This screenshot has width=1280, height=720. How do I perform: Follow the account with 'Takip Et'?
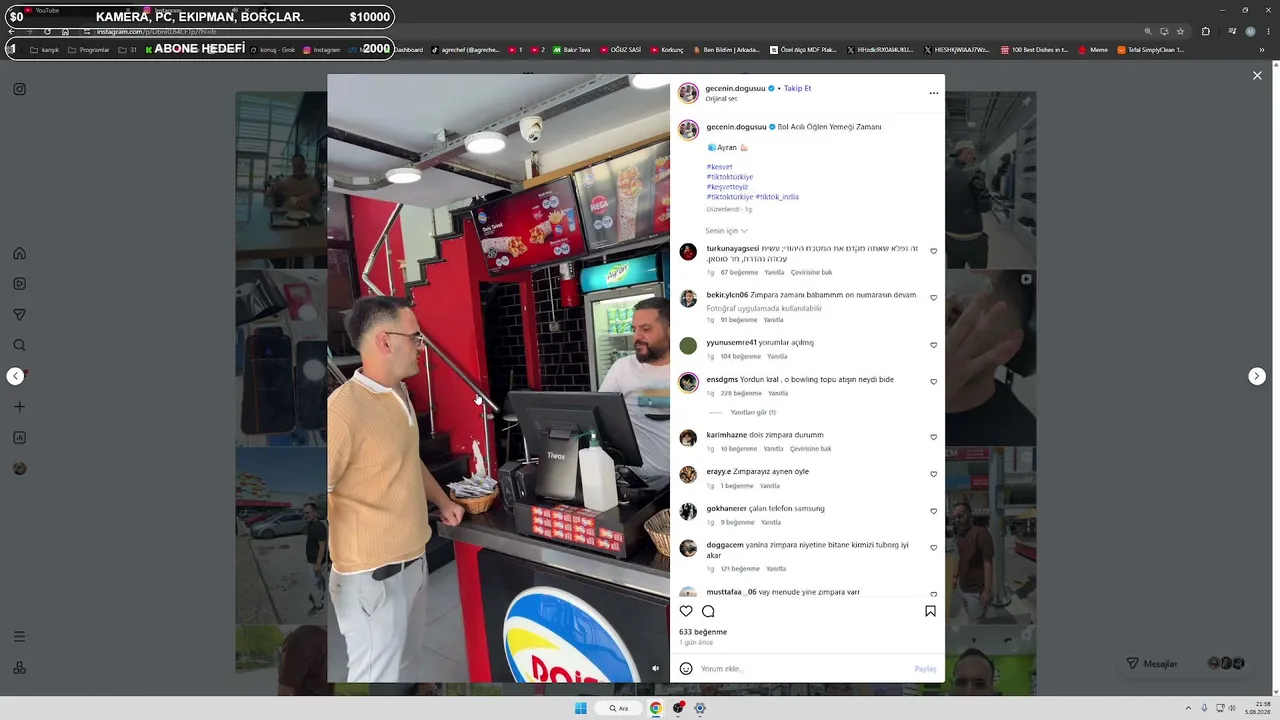pyautogui.click(x=797, y=88)
